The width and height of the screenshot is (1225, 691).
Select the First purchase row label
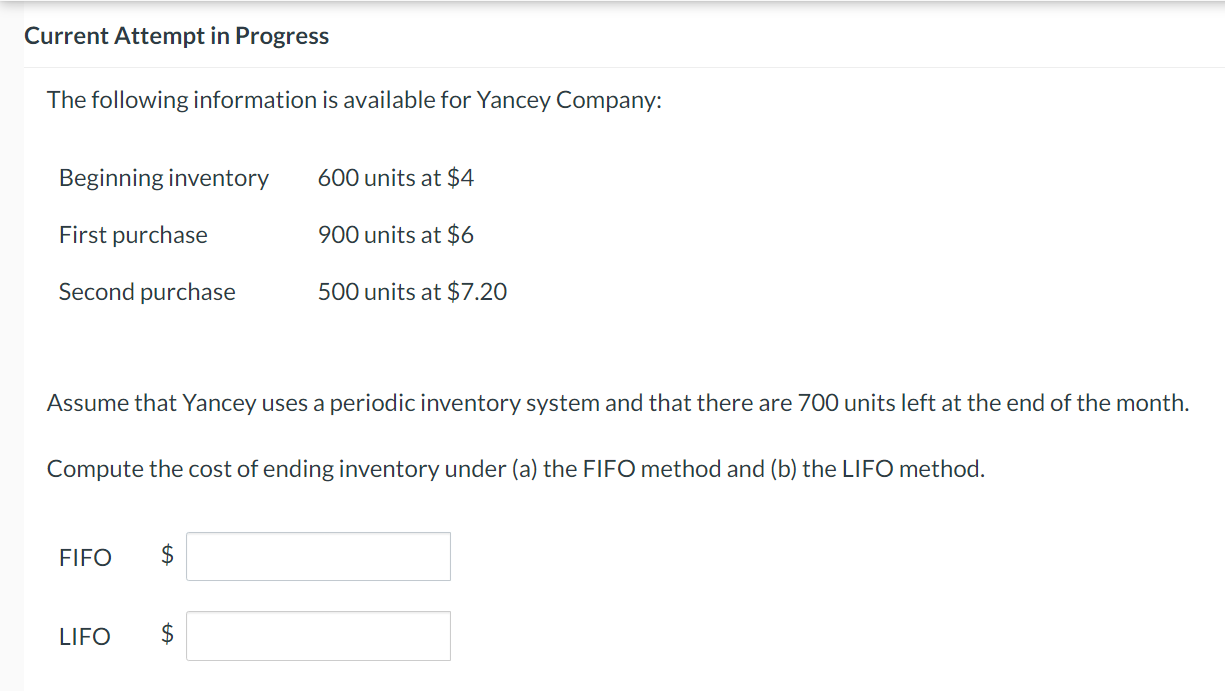[x=133, y=234]
